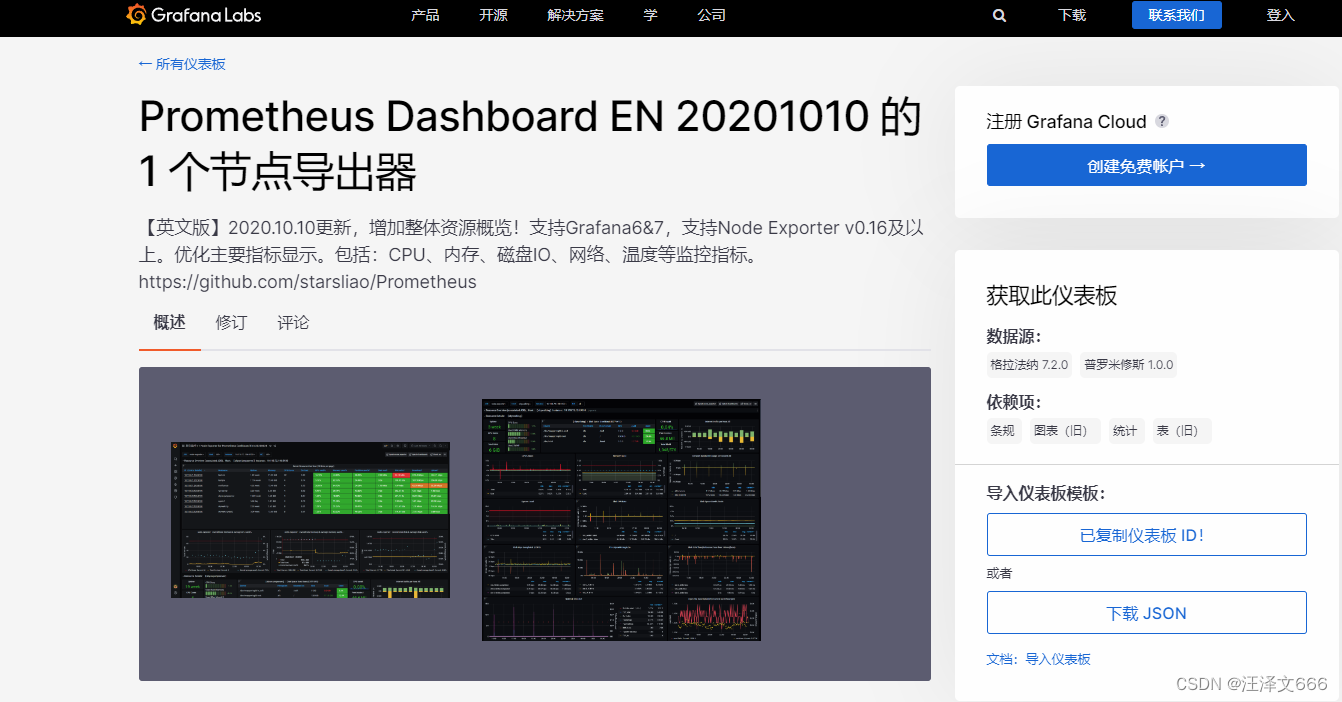
Task: Select the 条规 dependency tag
Action: [1003, 431]
